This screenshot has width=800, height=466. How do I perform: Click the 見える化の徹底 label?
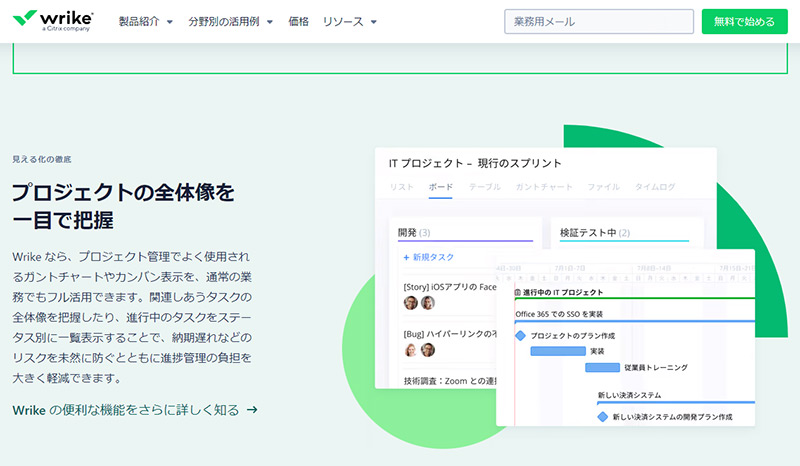tap(42, 159)
